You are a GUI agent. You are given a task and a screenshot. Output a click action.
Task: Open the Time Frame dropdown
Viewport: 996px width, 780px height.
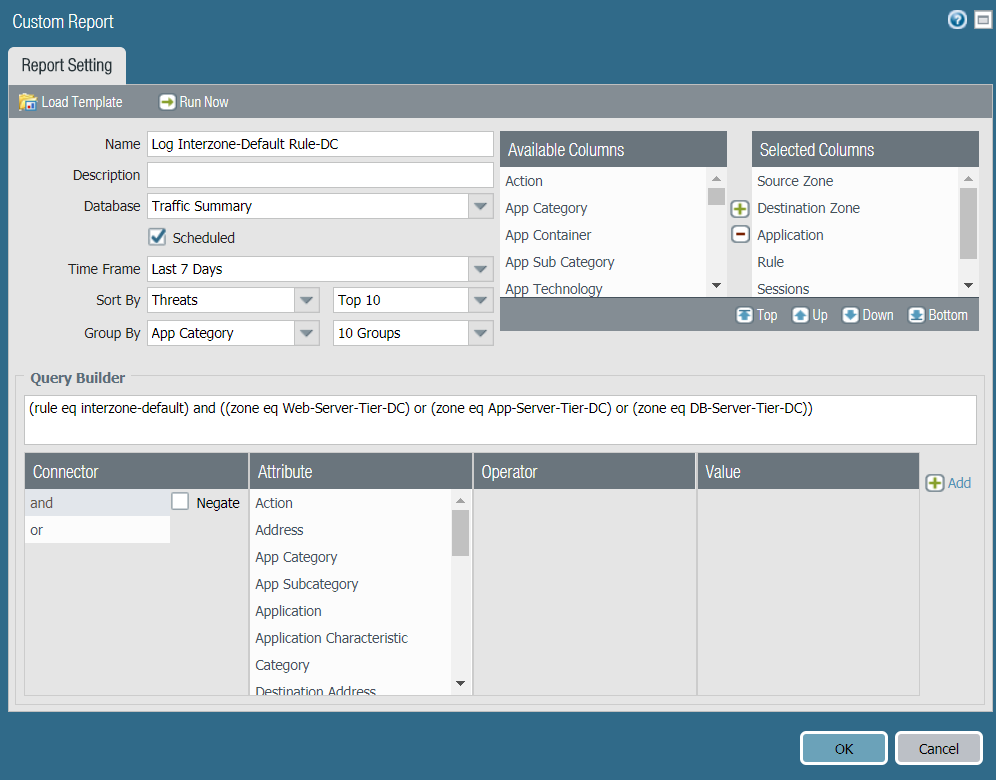(481, 269)
